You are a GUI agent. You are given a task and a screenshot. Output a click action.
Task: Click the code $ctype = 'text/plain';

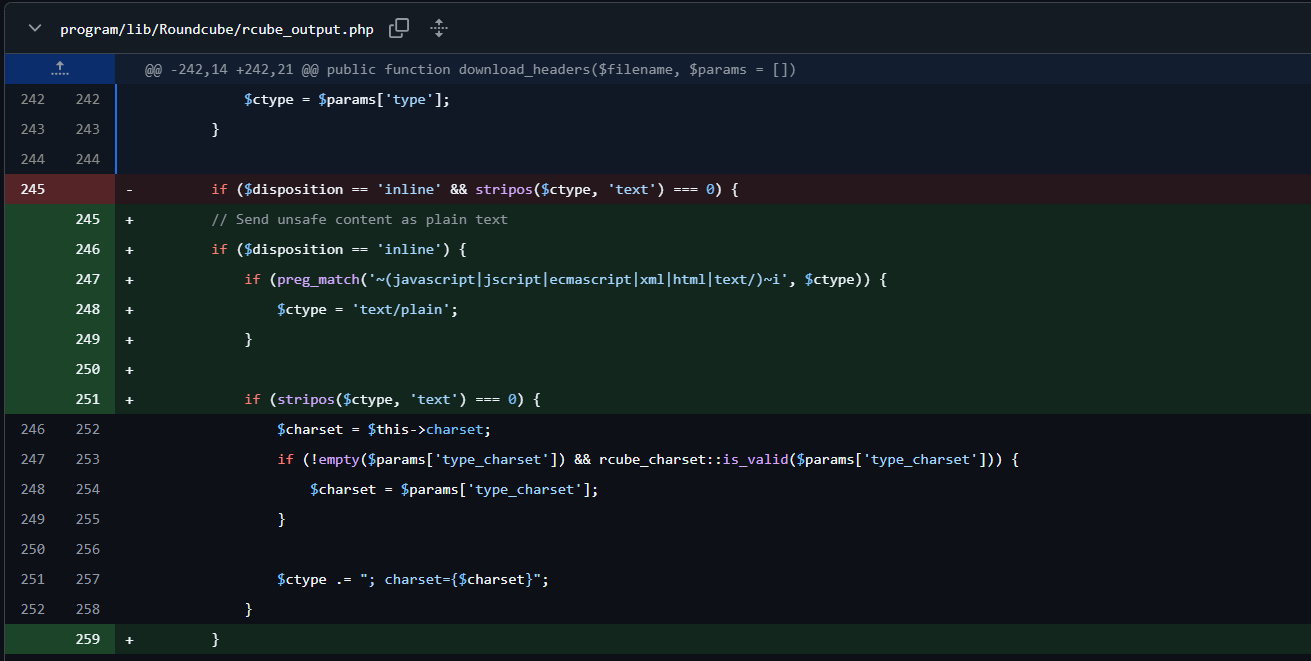(x=367, y=309)
